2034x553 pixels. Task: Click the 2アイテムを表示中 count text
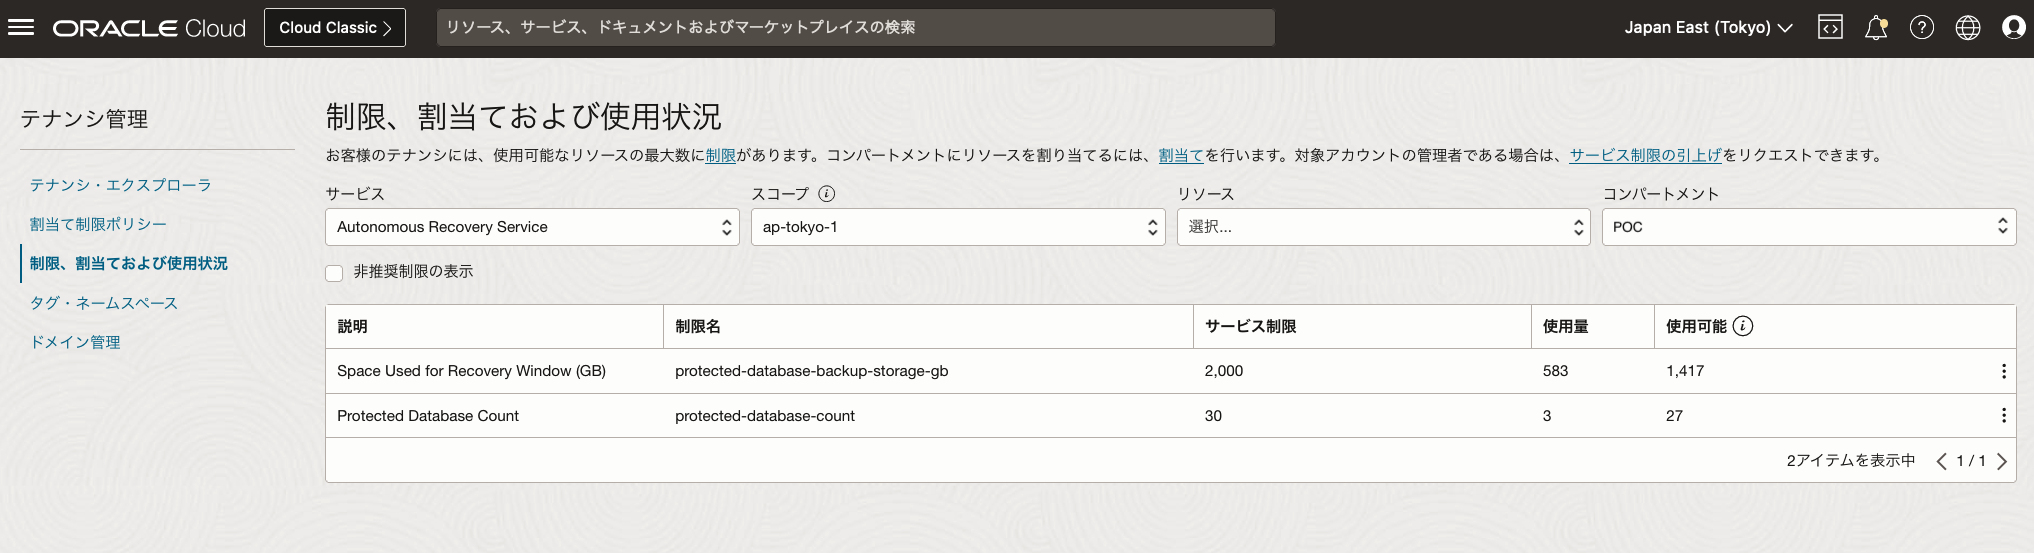1851,461
